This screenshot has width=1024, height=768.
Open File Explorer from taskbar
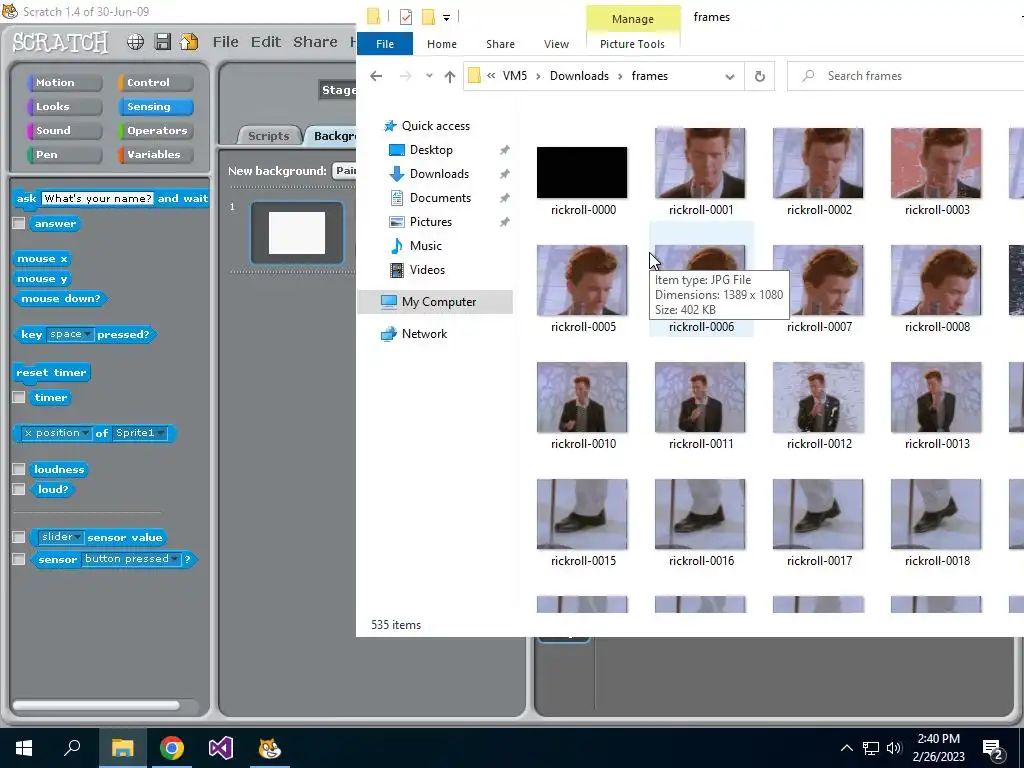(122, 748)
